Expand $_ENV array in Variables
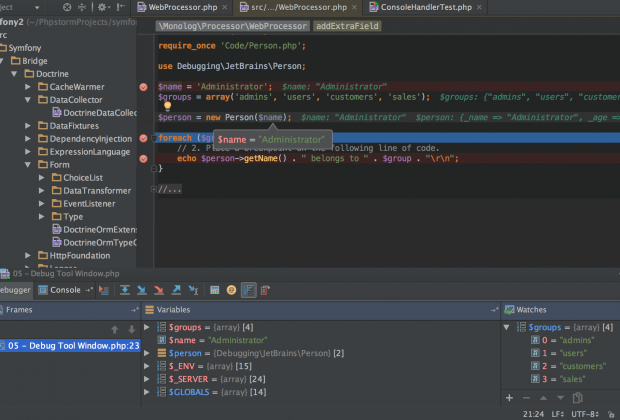This screenshot has height=420, width=620. coord(147,366)
